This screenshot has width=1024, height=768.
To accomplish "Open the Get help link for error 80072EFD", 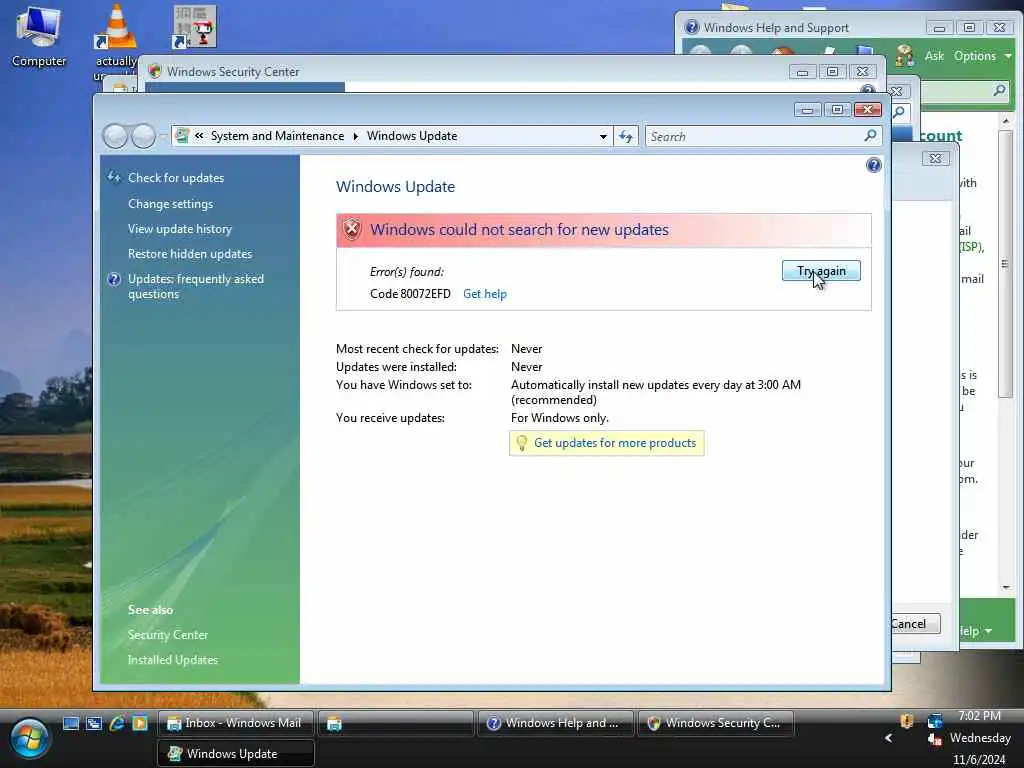I will click(485, 294).
